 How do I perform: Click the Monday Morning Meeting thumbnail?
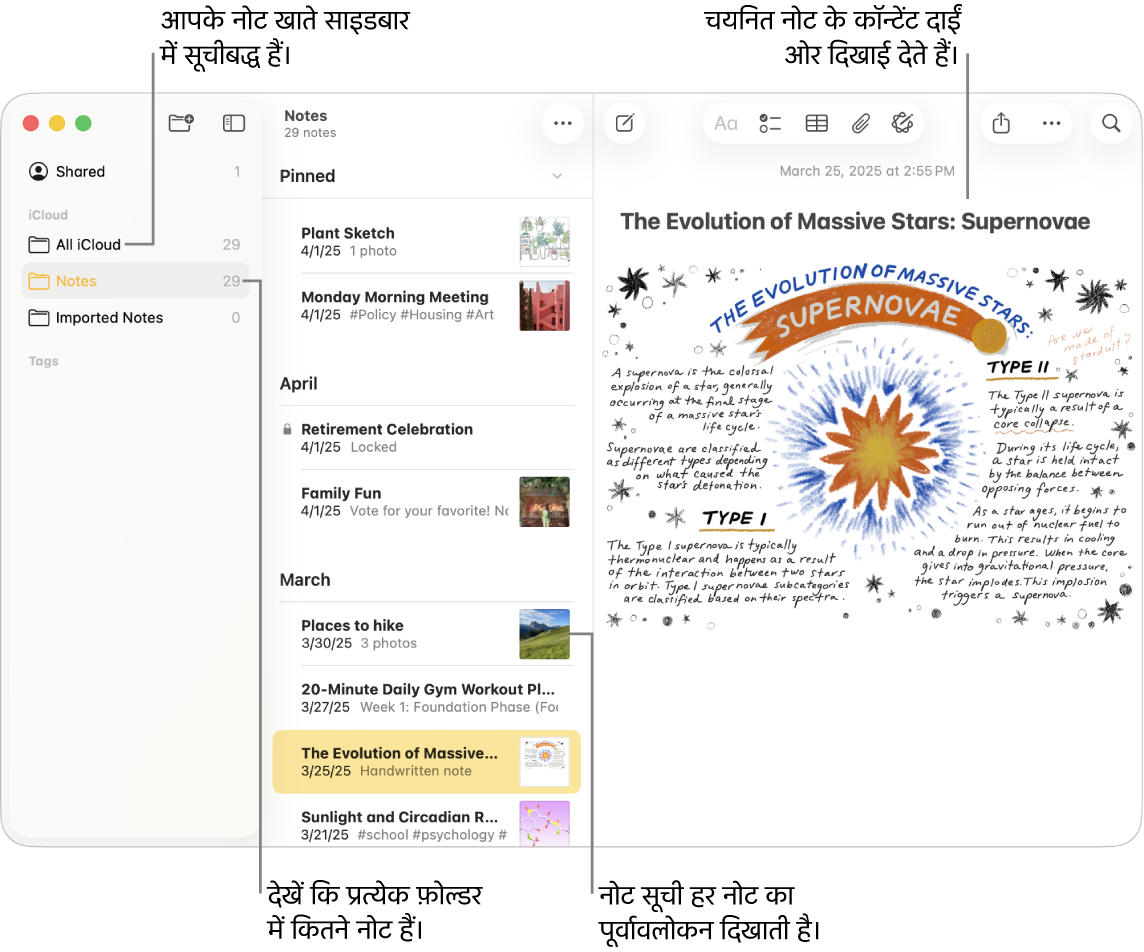(544, 306)
